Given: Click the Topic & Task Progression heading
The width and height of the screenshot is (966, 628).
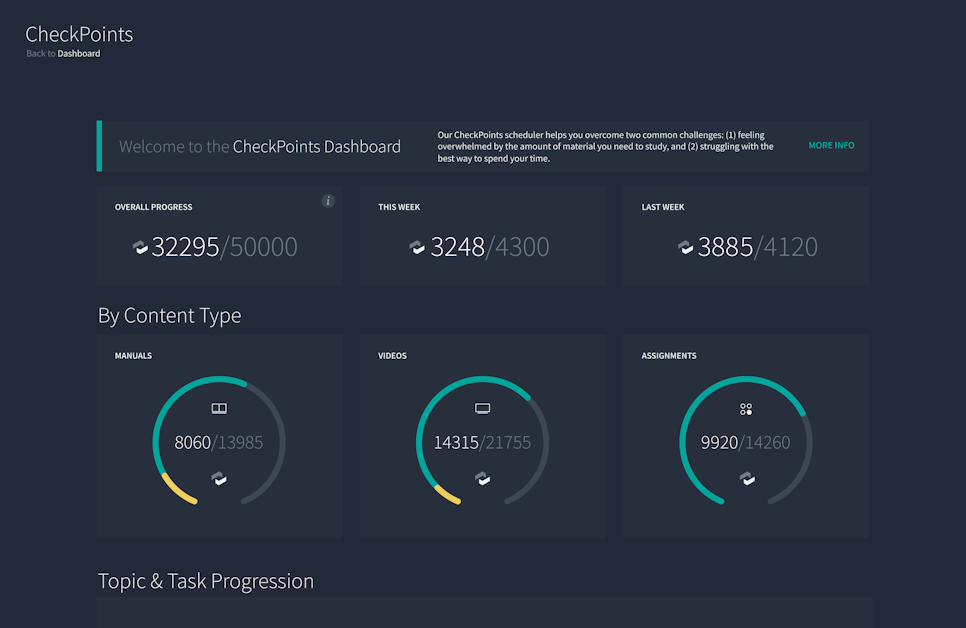Looking at the screenshot, I should pyautogui.click(x=206, y=581).
